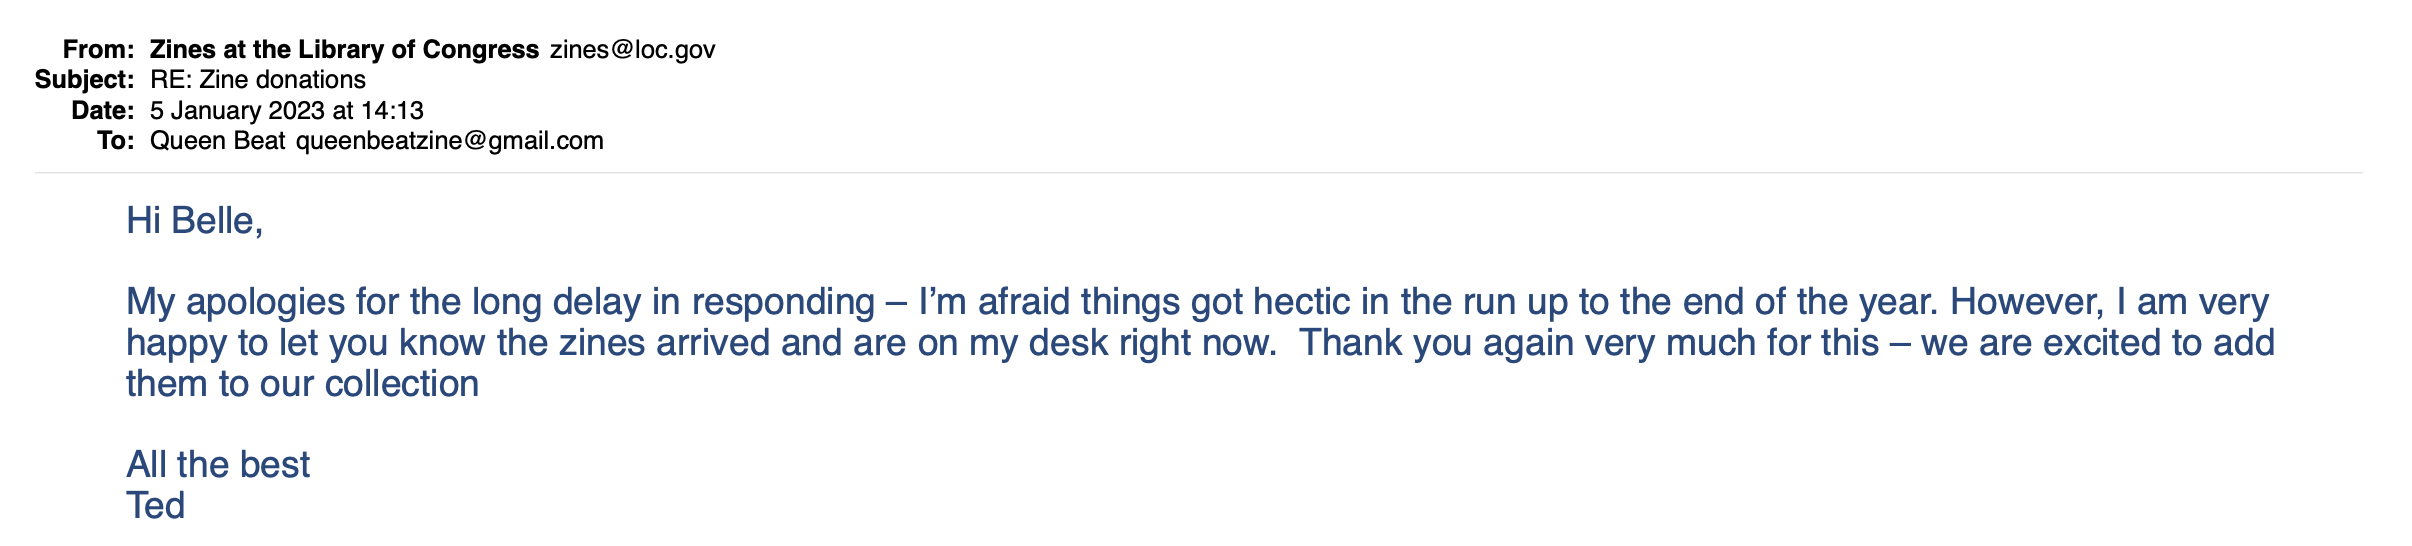The width and height of the screenshot is (2412, 546).
Task: Click the date 5 January 2023 at 14:13
Action: [286, 111]
